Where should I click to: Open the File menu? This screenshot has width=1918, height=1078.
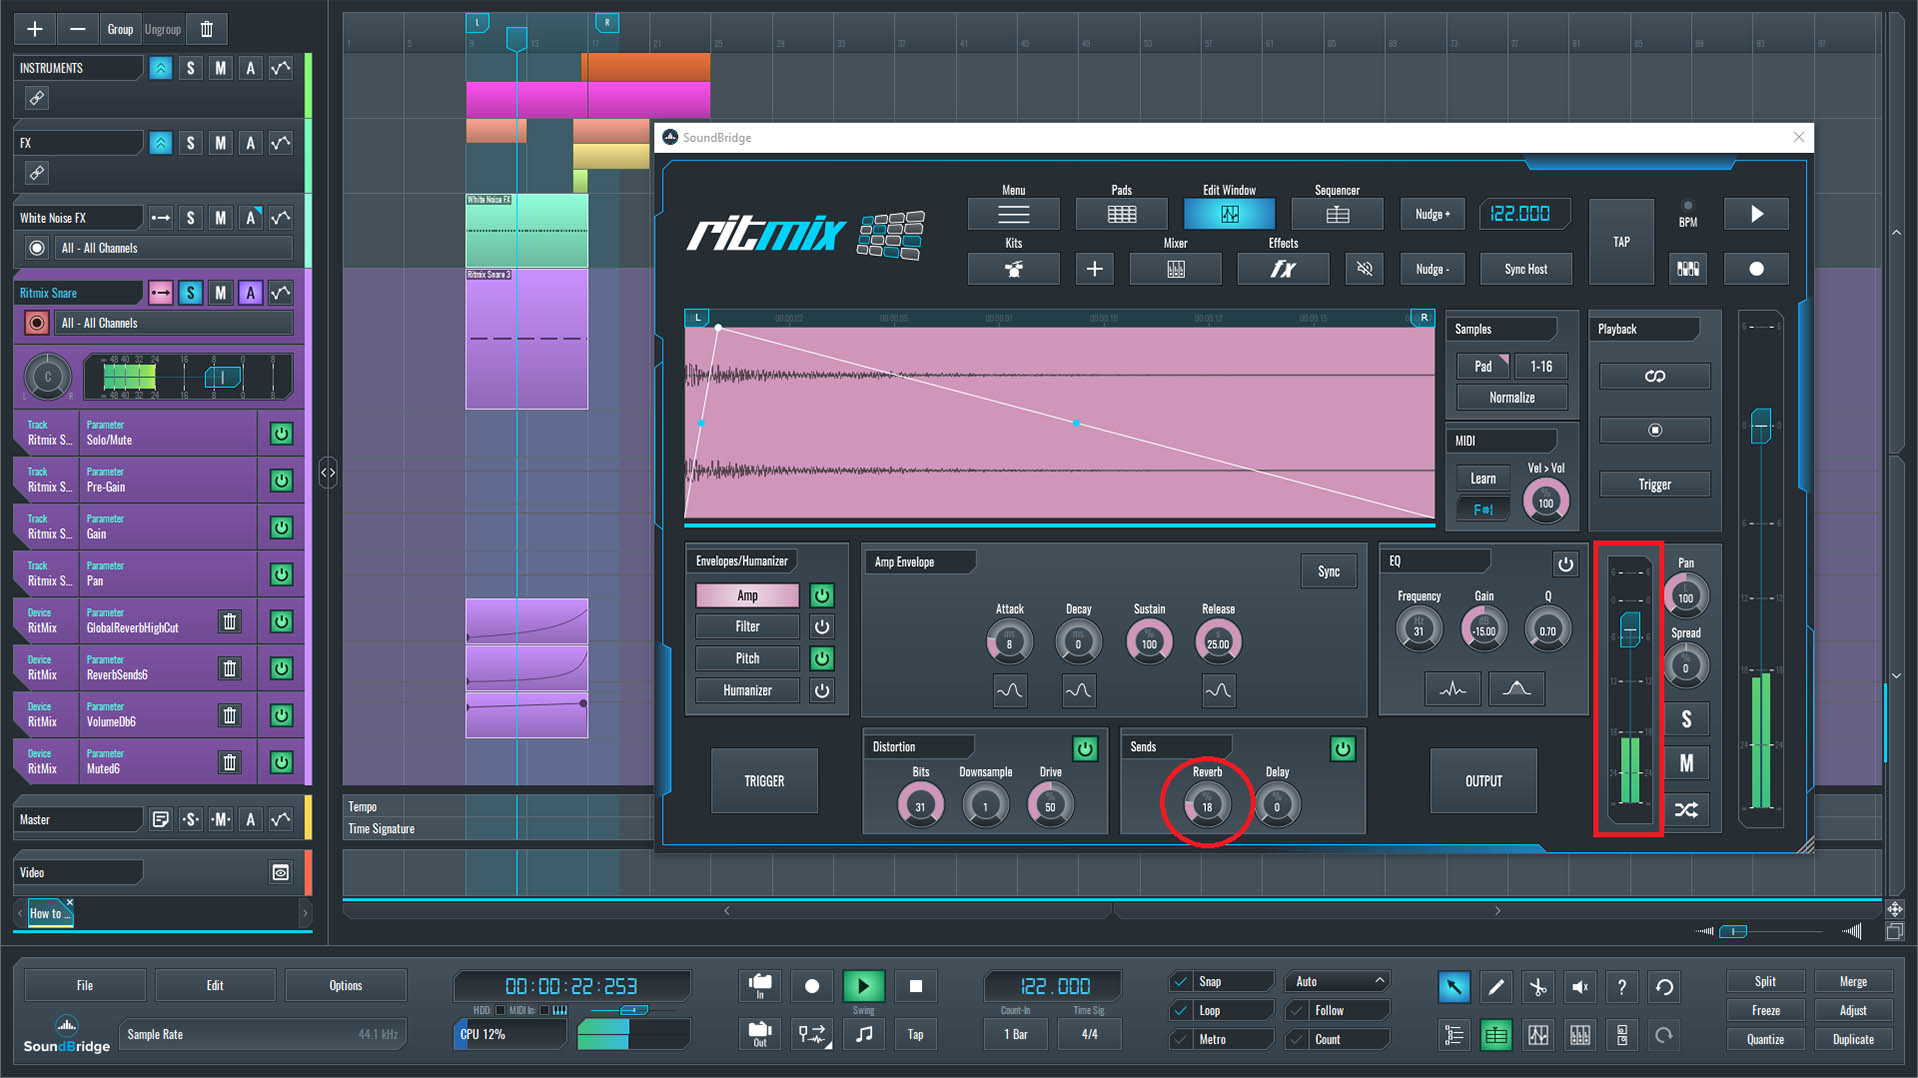click(85, 986)
